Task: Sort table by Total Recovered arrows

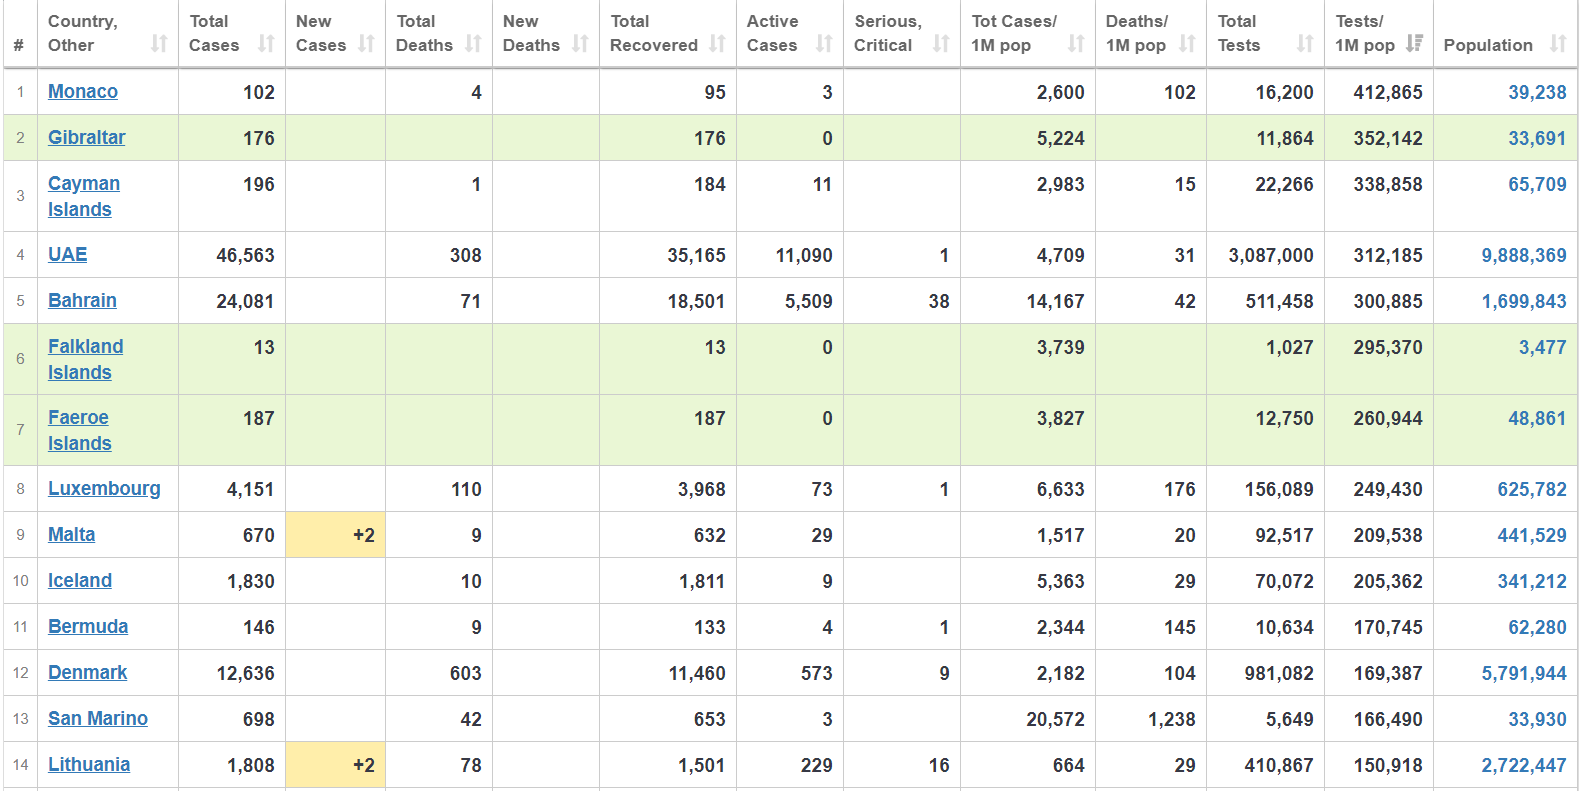Action: pyautogui.click(x=718, y=44)
